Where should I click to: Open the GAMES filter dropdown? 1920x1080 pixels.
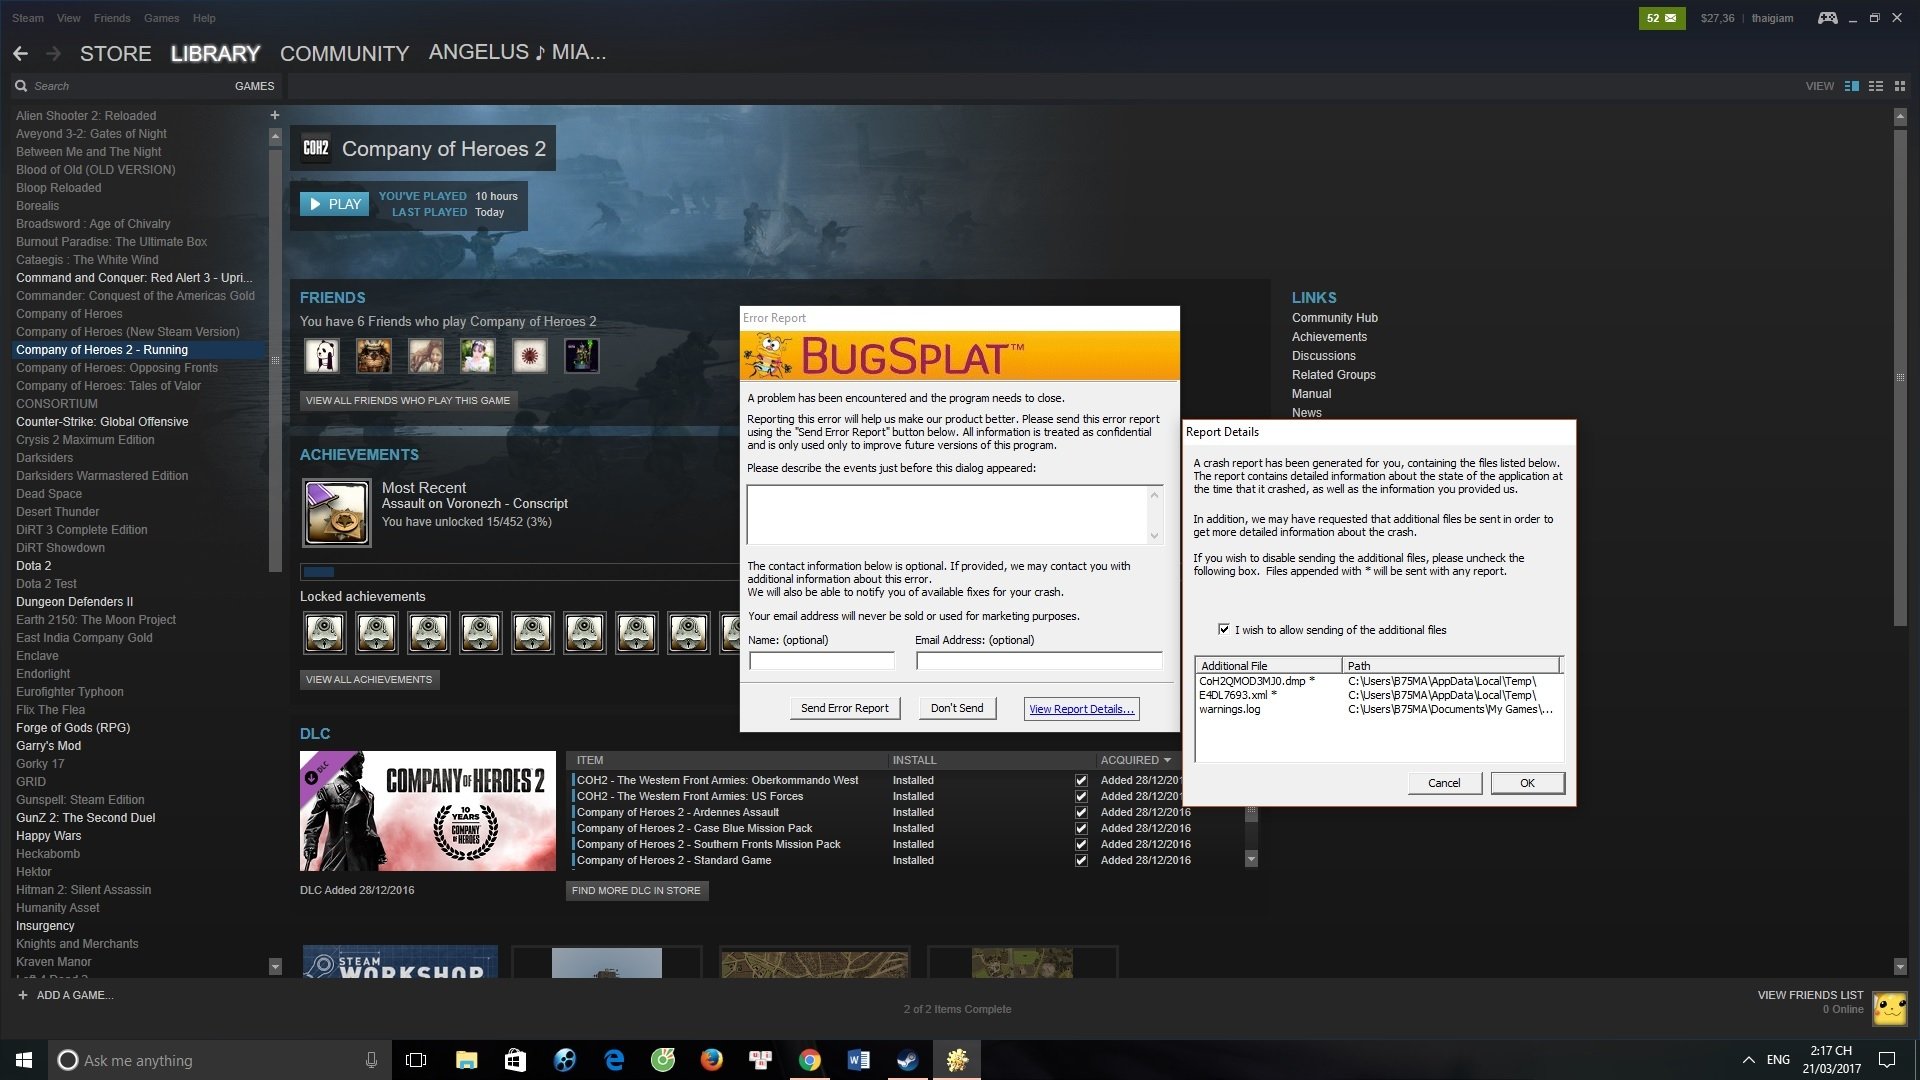[254, 86]
